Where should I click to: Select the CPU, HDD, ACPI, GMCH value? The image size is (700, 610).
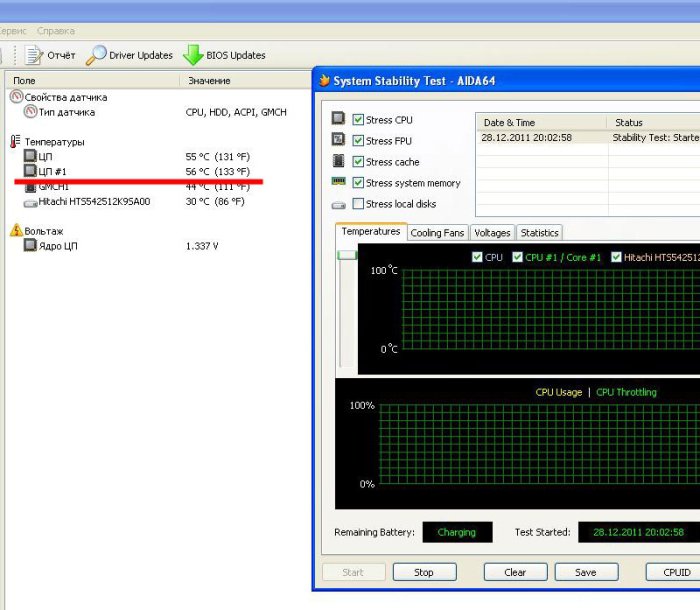tap(236, 112)
